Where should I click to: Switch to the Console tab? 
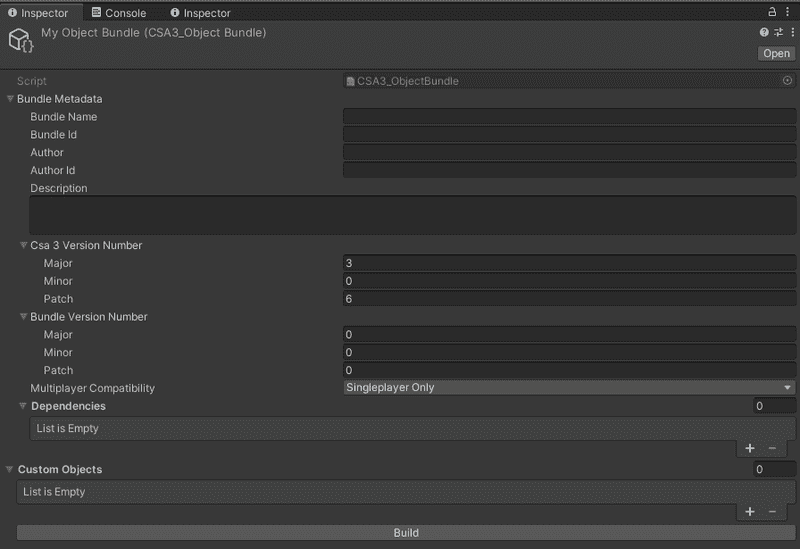[118, 13]
